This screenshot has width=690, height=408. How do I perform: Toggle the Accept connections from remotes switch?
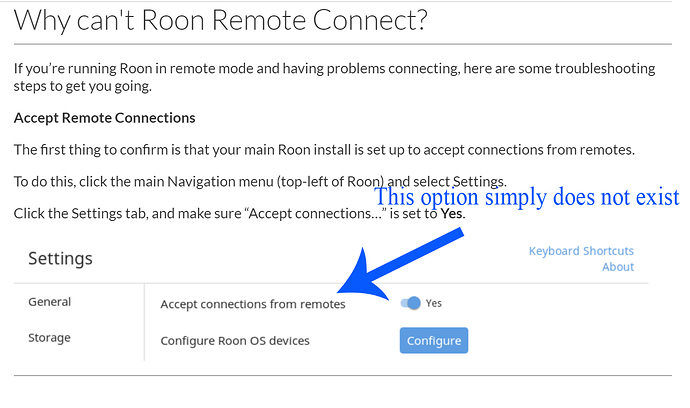(x=410, y=303)
